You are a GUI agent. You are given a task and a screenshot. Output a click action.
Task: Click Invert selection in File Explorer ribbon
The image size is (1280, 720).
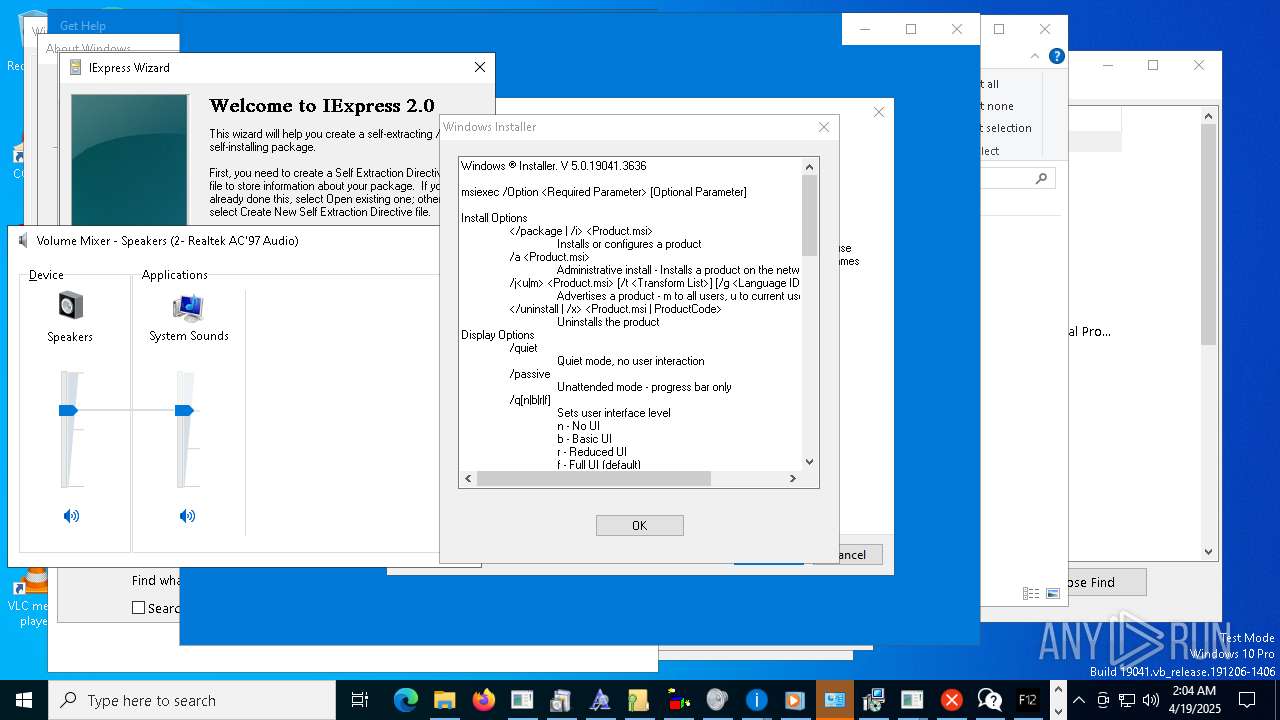tap(1006, 128)
